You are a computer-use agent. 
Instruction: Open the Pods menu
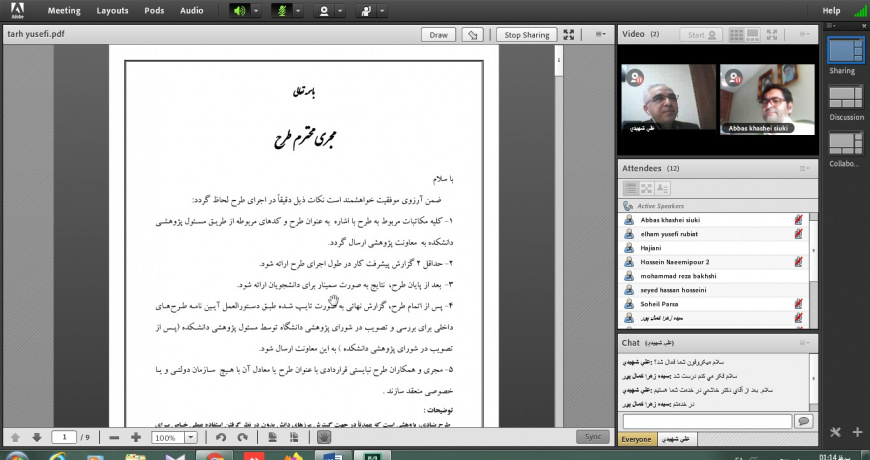pos(154,11)
